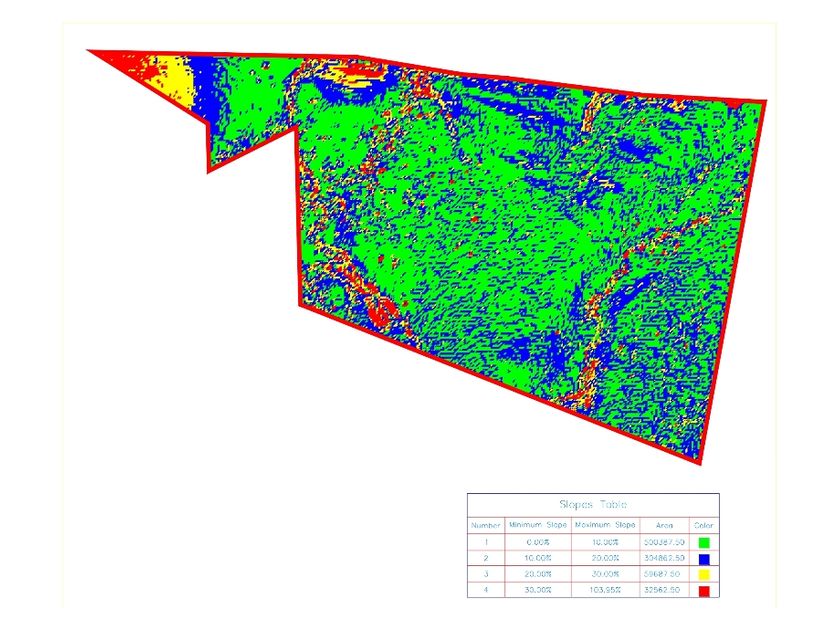Select the 'Slopes Table' title text
This screenshot has width=840, height=630.
[592, 504]
